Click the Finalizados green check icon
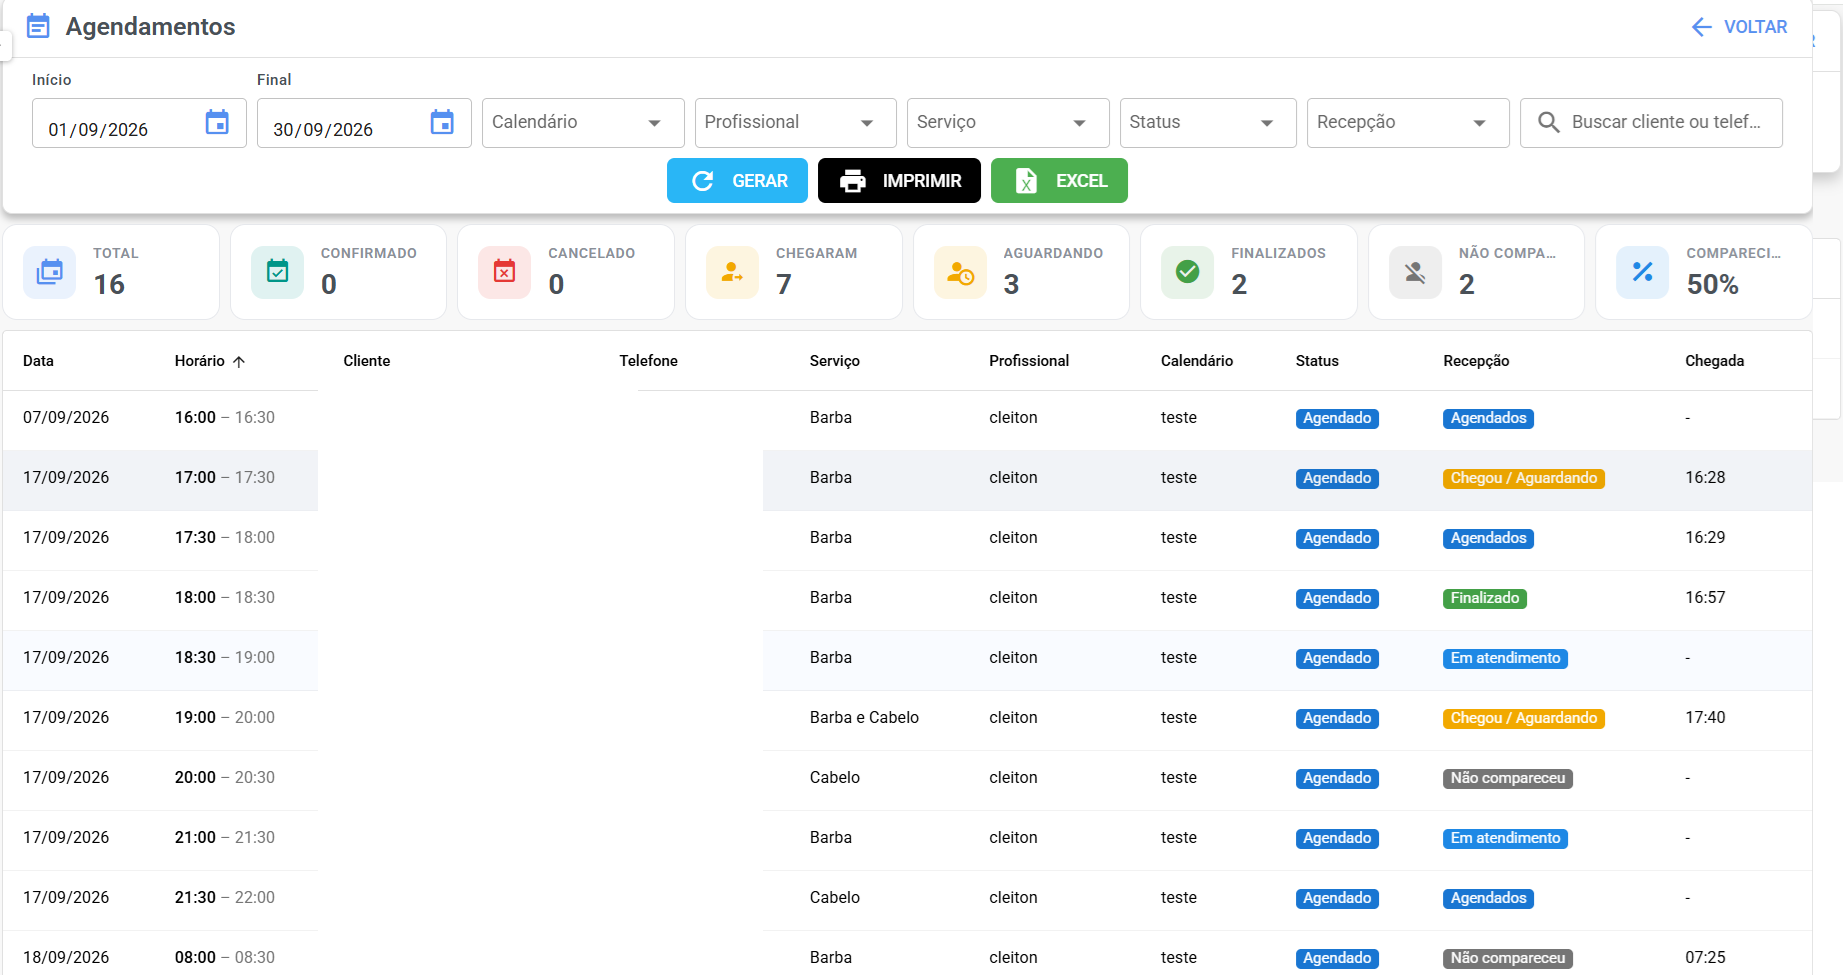The image size is (1843, 975). tap(1187, 272)
